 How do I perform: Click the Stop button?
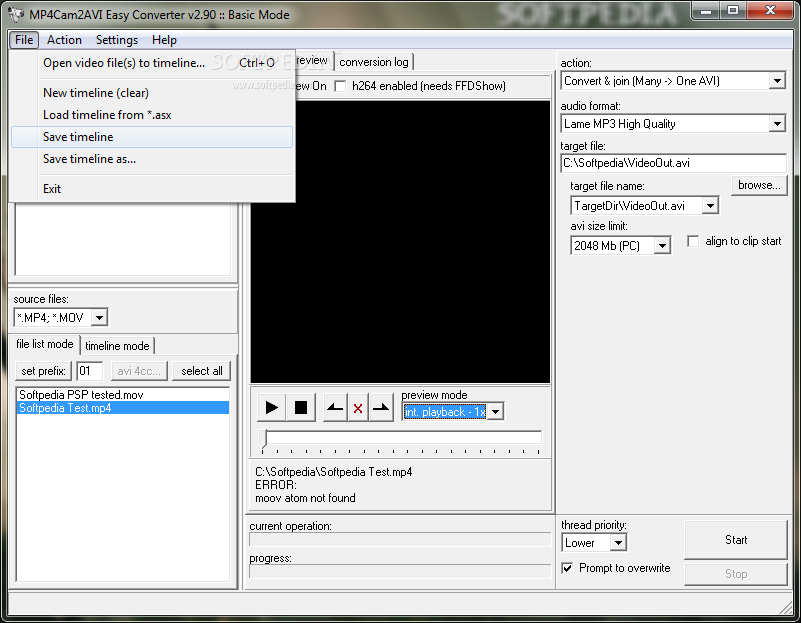coord(736,574)
